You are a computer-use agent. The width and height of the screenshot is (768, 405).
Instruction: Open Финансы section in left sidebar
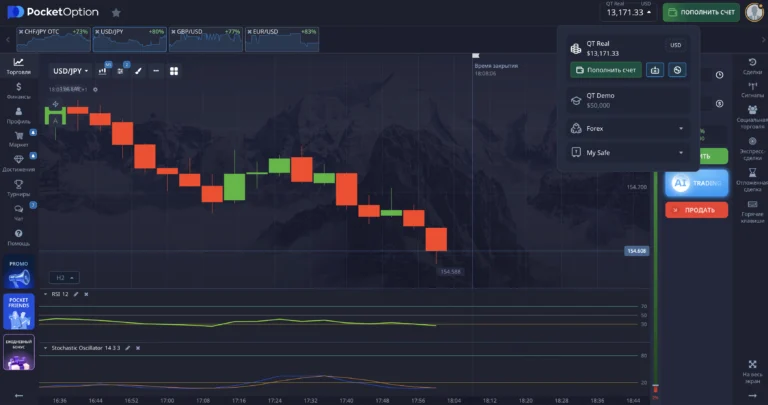pos(18,91)
